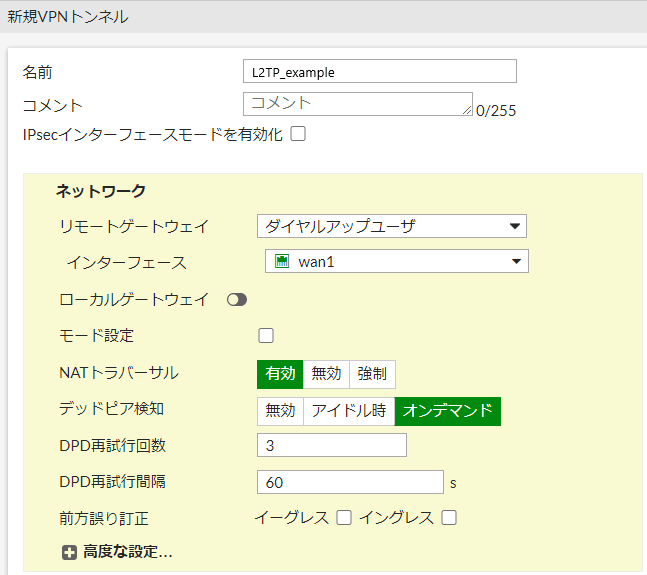The image size is (647, 575).
Task: Select 有効 for NATトラバーサル
Action: 280,374
